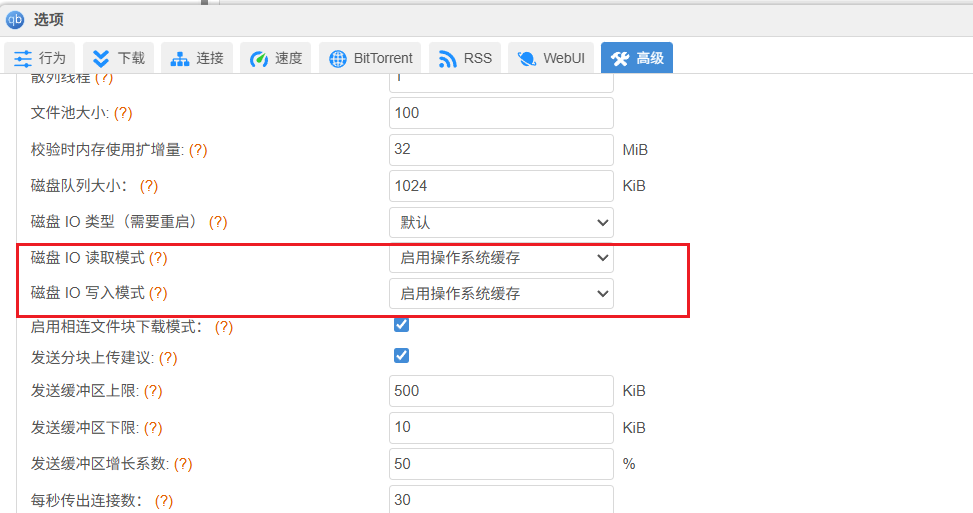Click the planet icon on WebUI tab
The image size is (973, 513).
(527, 58)
